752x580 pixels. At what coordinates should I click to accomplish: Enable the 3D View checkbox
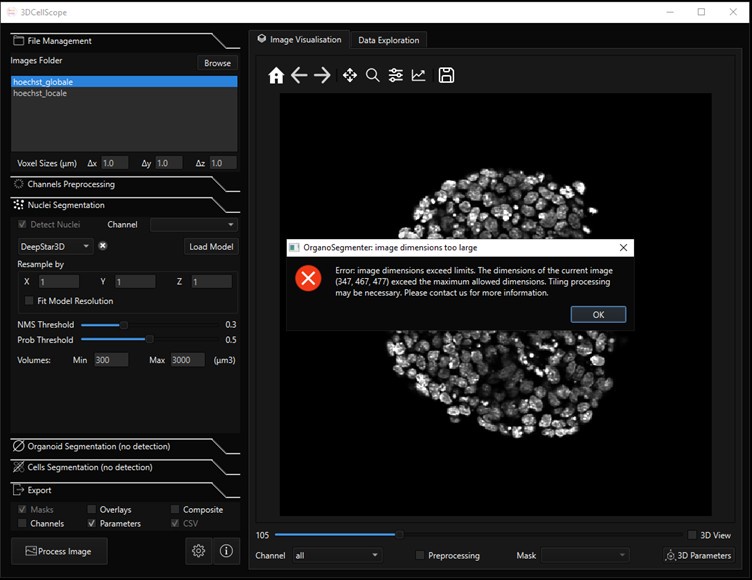click(692, 535)
